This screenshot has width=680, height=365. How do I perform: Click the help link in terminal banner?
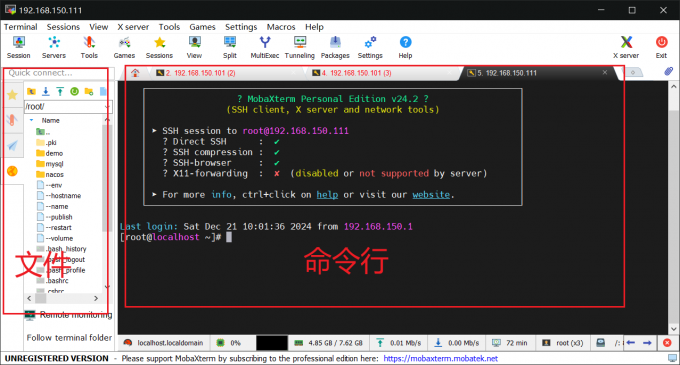[x=327, y=195]
